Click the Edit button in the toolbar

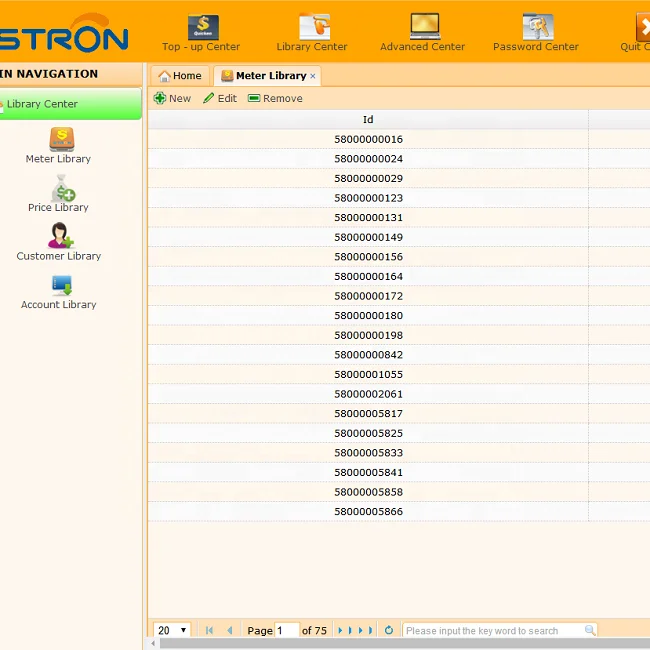click(220, 98)
